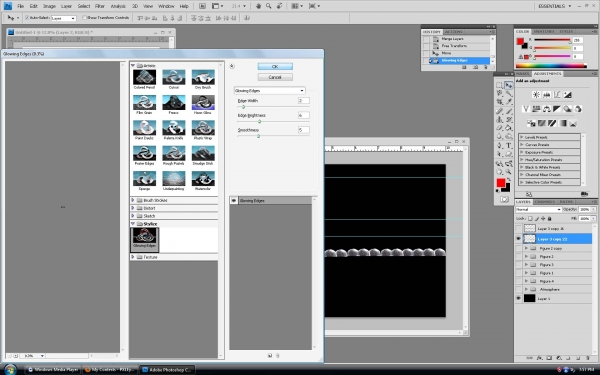Select the Paint Bucket tool
This screenshot has height=375, width=600.
(x=509, y=128)
